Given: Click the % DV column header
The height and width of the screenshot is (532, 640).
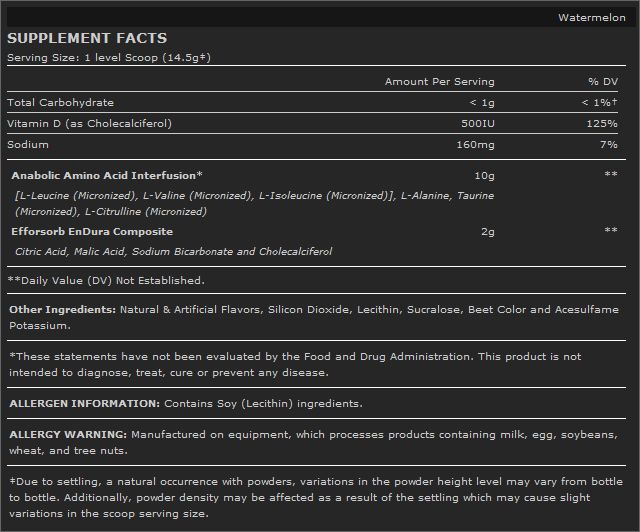Looking at the screenshot, I should [x=603, y=82].
